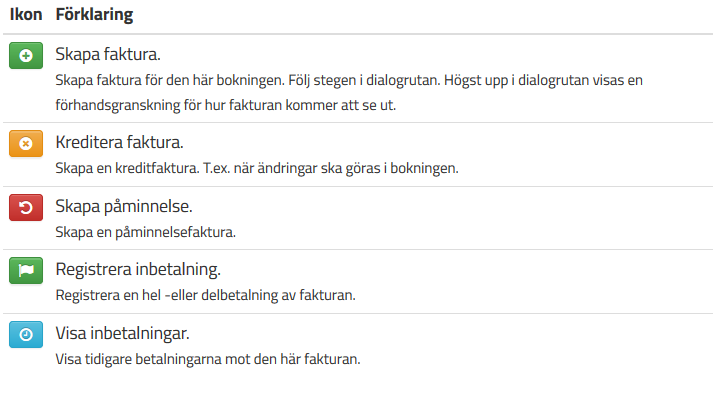The image size is (719, 395).
Task: Select the 'Kreditera faktura.' heading text
Action: tap(119, 143)
